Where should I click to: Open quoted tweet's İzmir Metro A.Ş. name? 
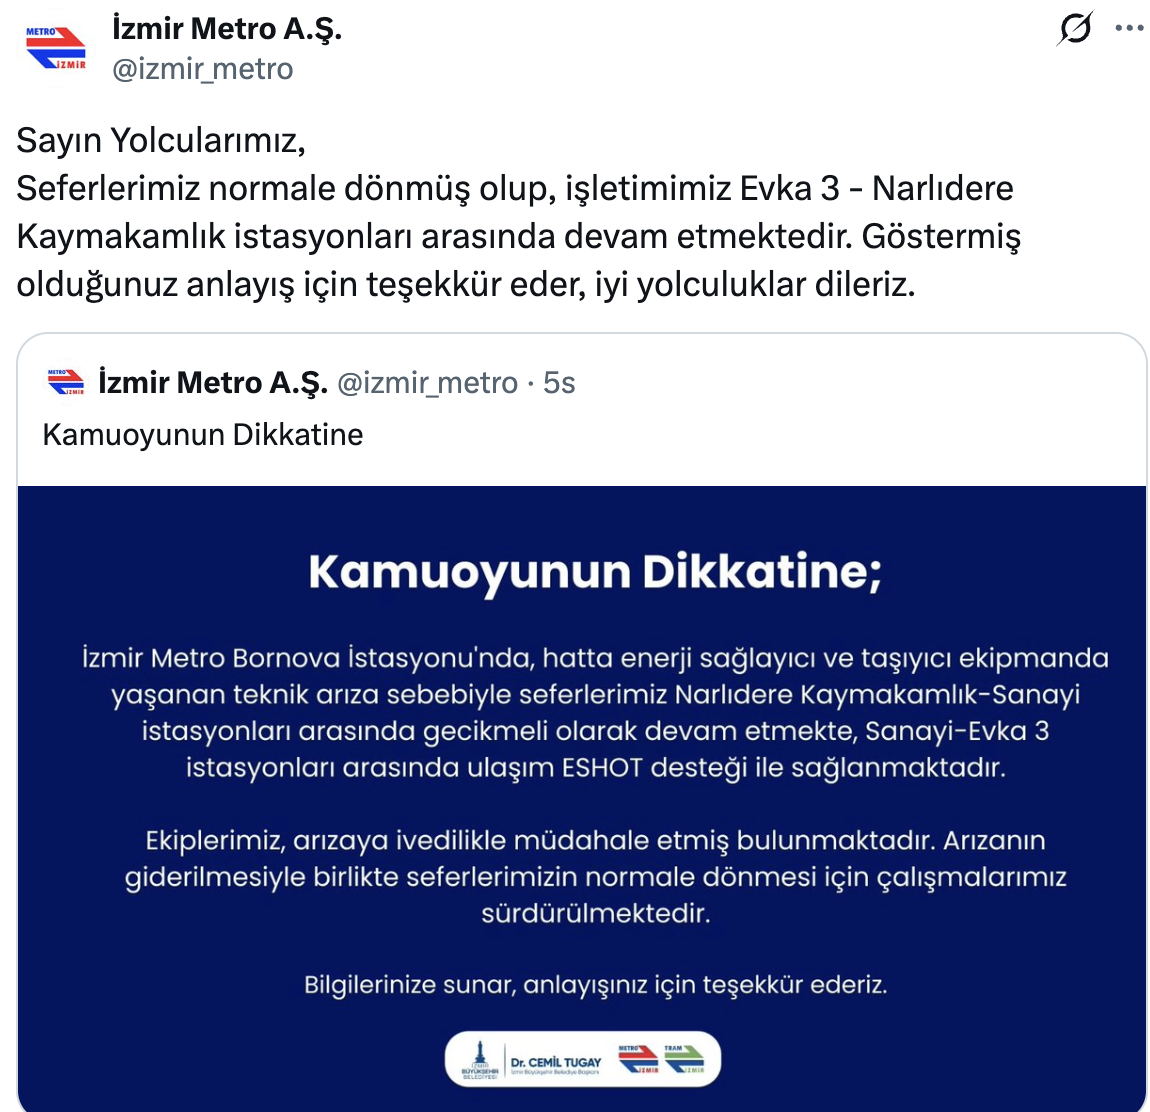[x=213, y=383]
